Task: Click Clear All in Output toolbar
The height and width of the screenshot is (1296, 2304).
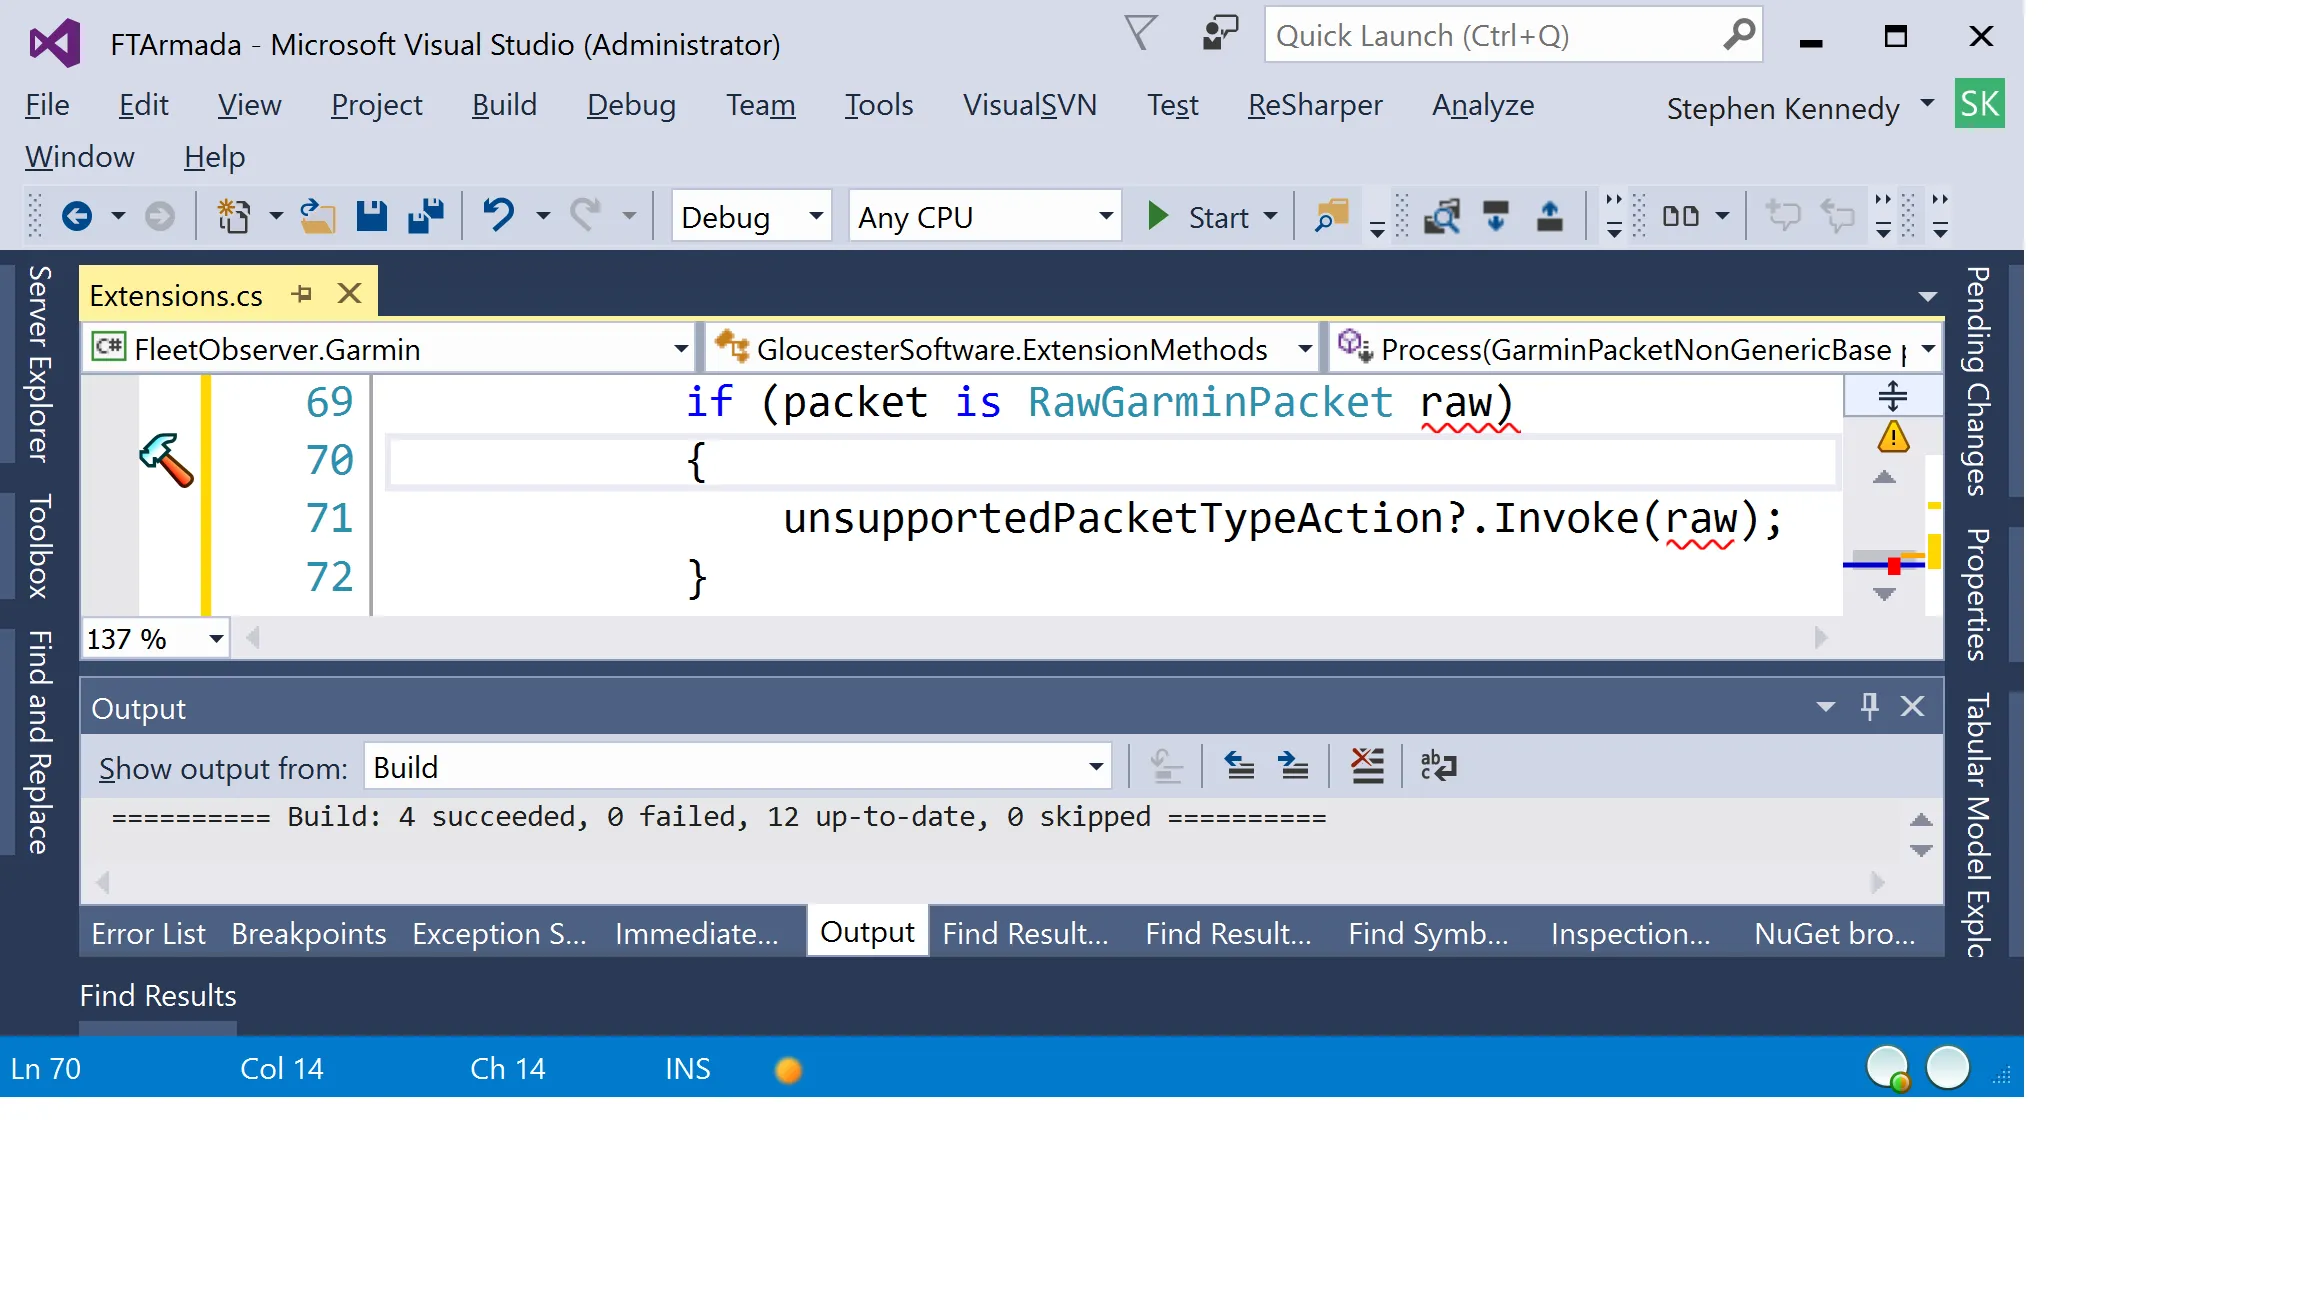Action: click(1367, 767)
